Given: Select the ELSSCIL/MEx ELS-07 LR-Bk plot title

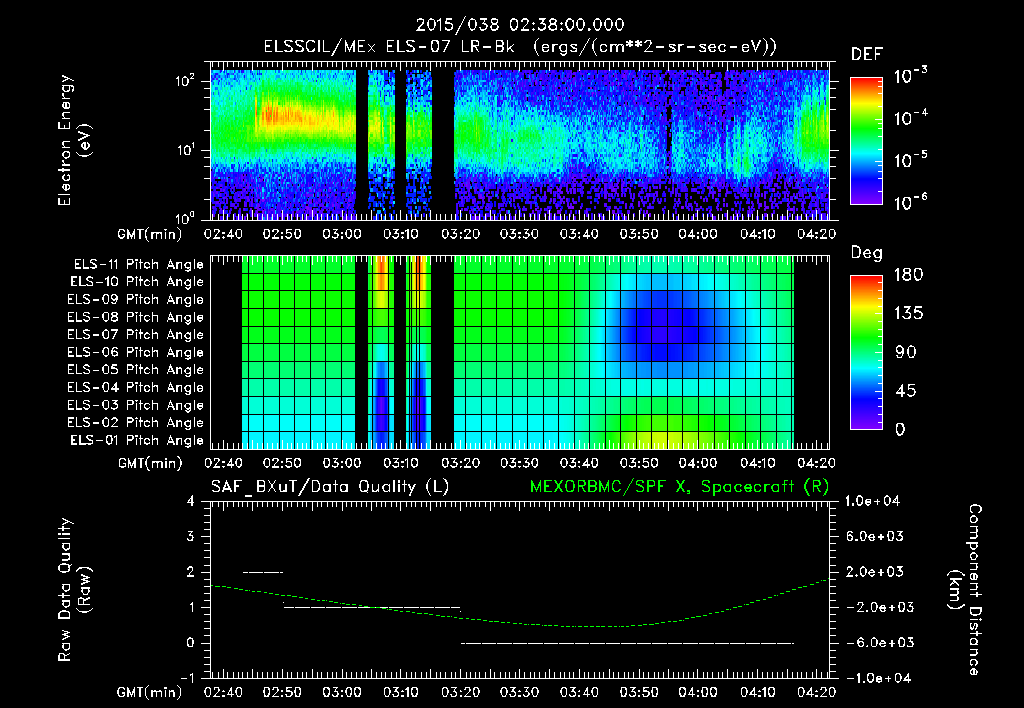Looking at the screenshot, I should [x=520, y=47].
